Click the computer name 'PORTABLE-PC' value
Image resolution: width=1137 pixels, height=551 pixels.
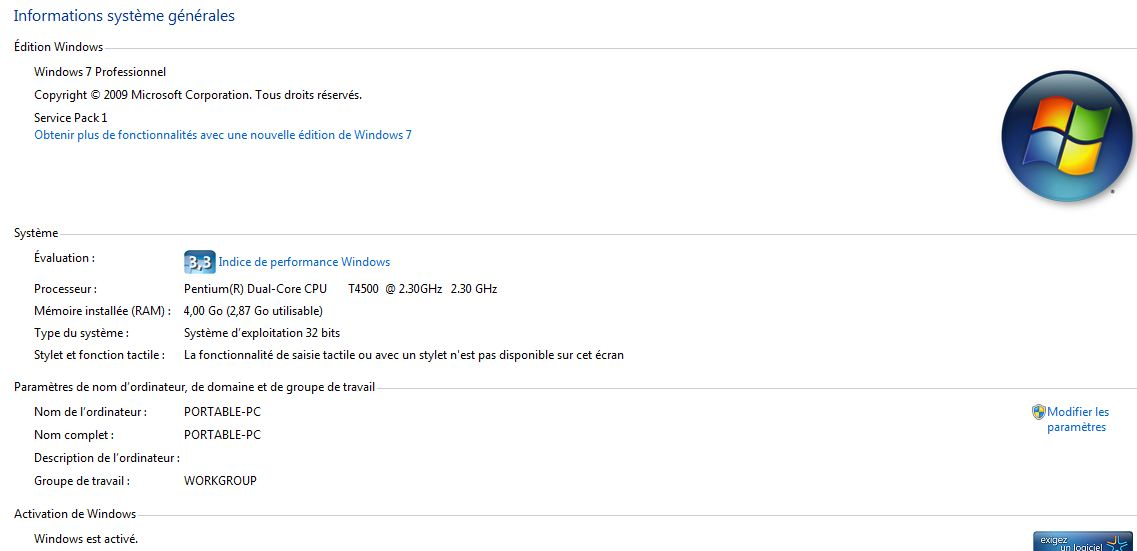[x=222, y=412]
